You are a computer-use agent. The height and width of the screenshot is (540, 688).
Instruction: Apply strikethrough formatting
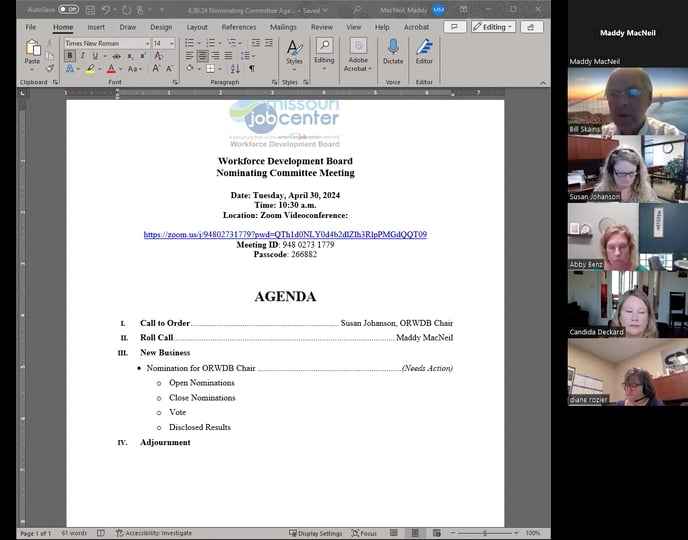[x=116, y=56]
